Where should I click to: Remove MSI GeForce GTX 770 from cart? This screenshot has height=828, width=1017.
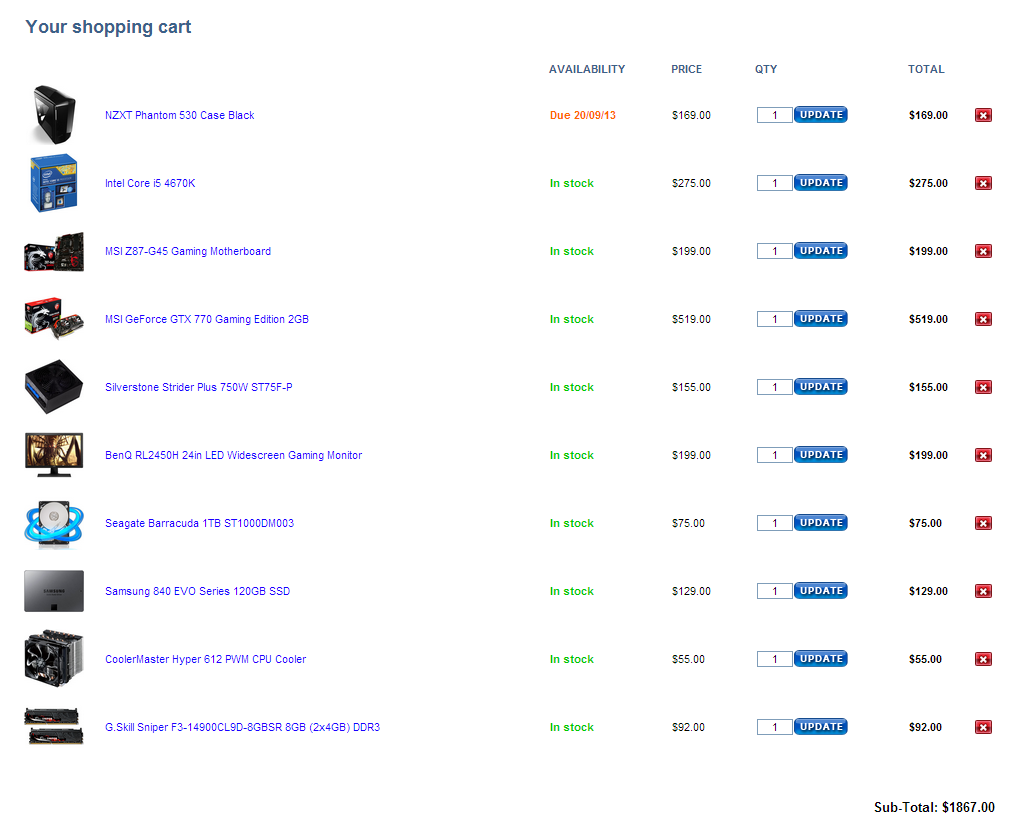pos(983,320)
